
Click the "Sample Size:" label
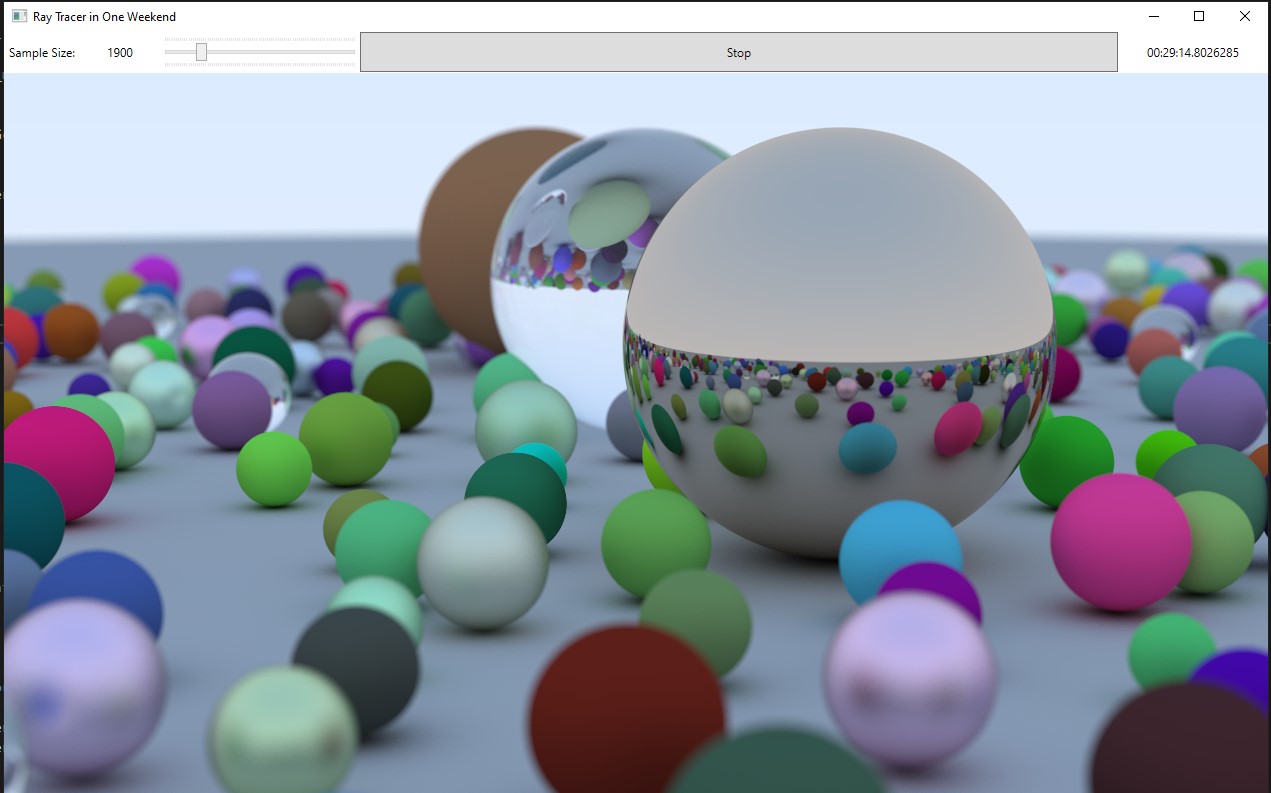pyautogui.click(x=42, y=53)
